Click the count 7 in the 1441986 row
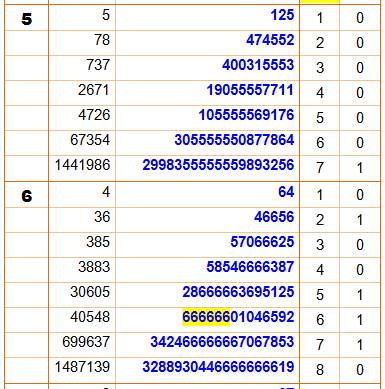This screenshot has width=385, height=389. tap(320, 168)
